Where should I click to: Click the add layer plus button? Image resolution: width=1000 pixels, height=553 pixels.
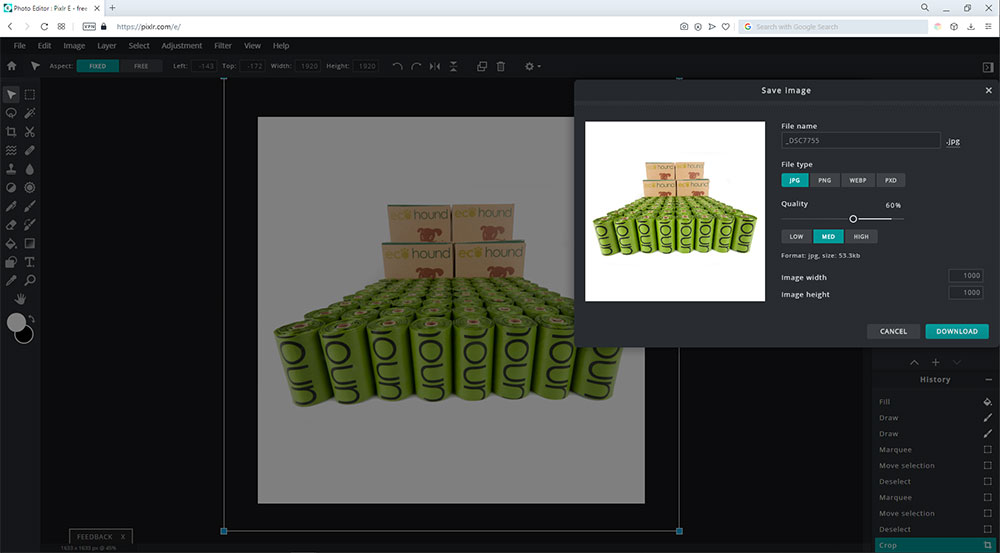pos(936,362)
